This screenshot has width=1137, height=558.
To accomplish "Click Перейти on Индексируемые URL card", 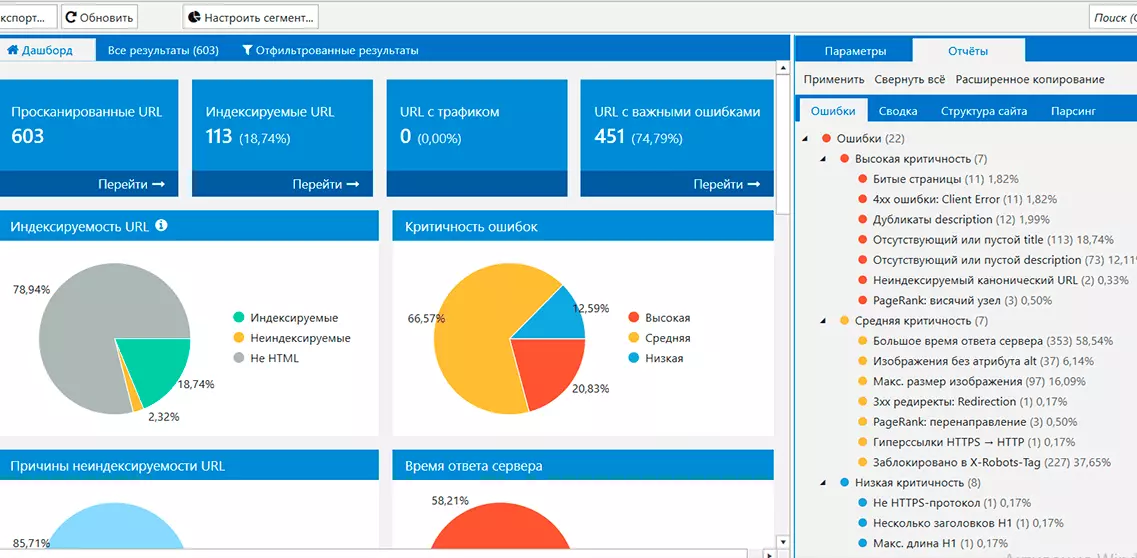I will 326,185.
